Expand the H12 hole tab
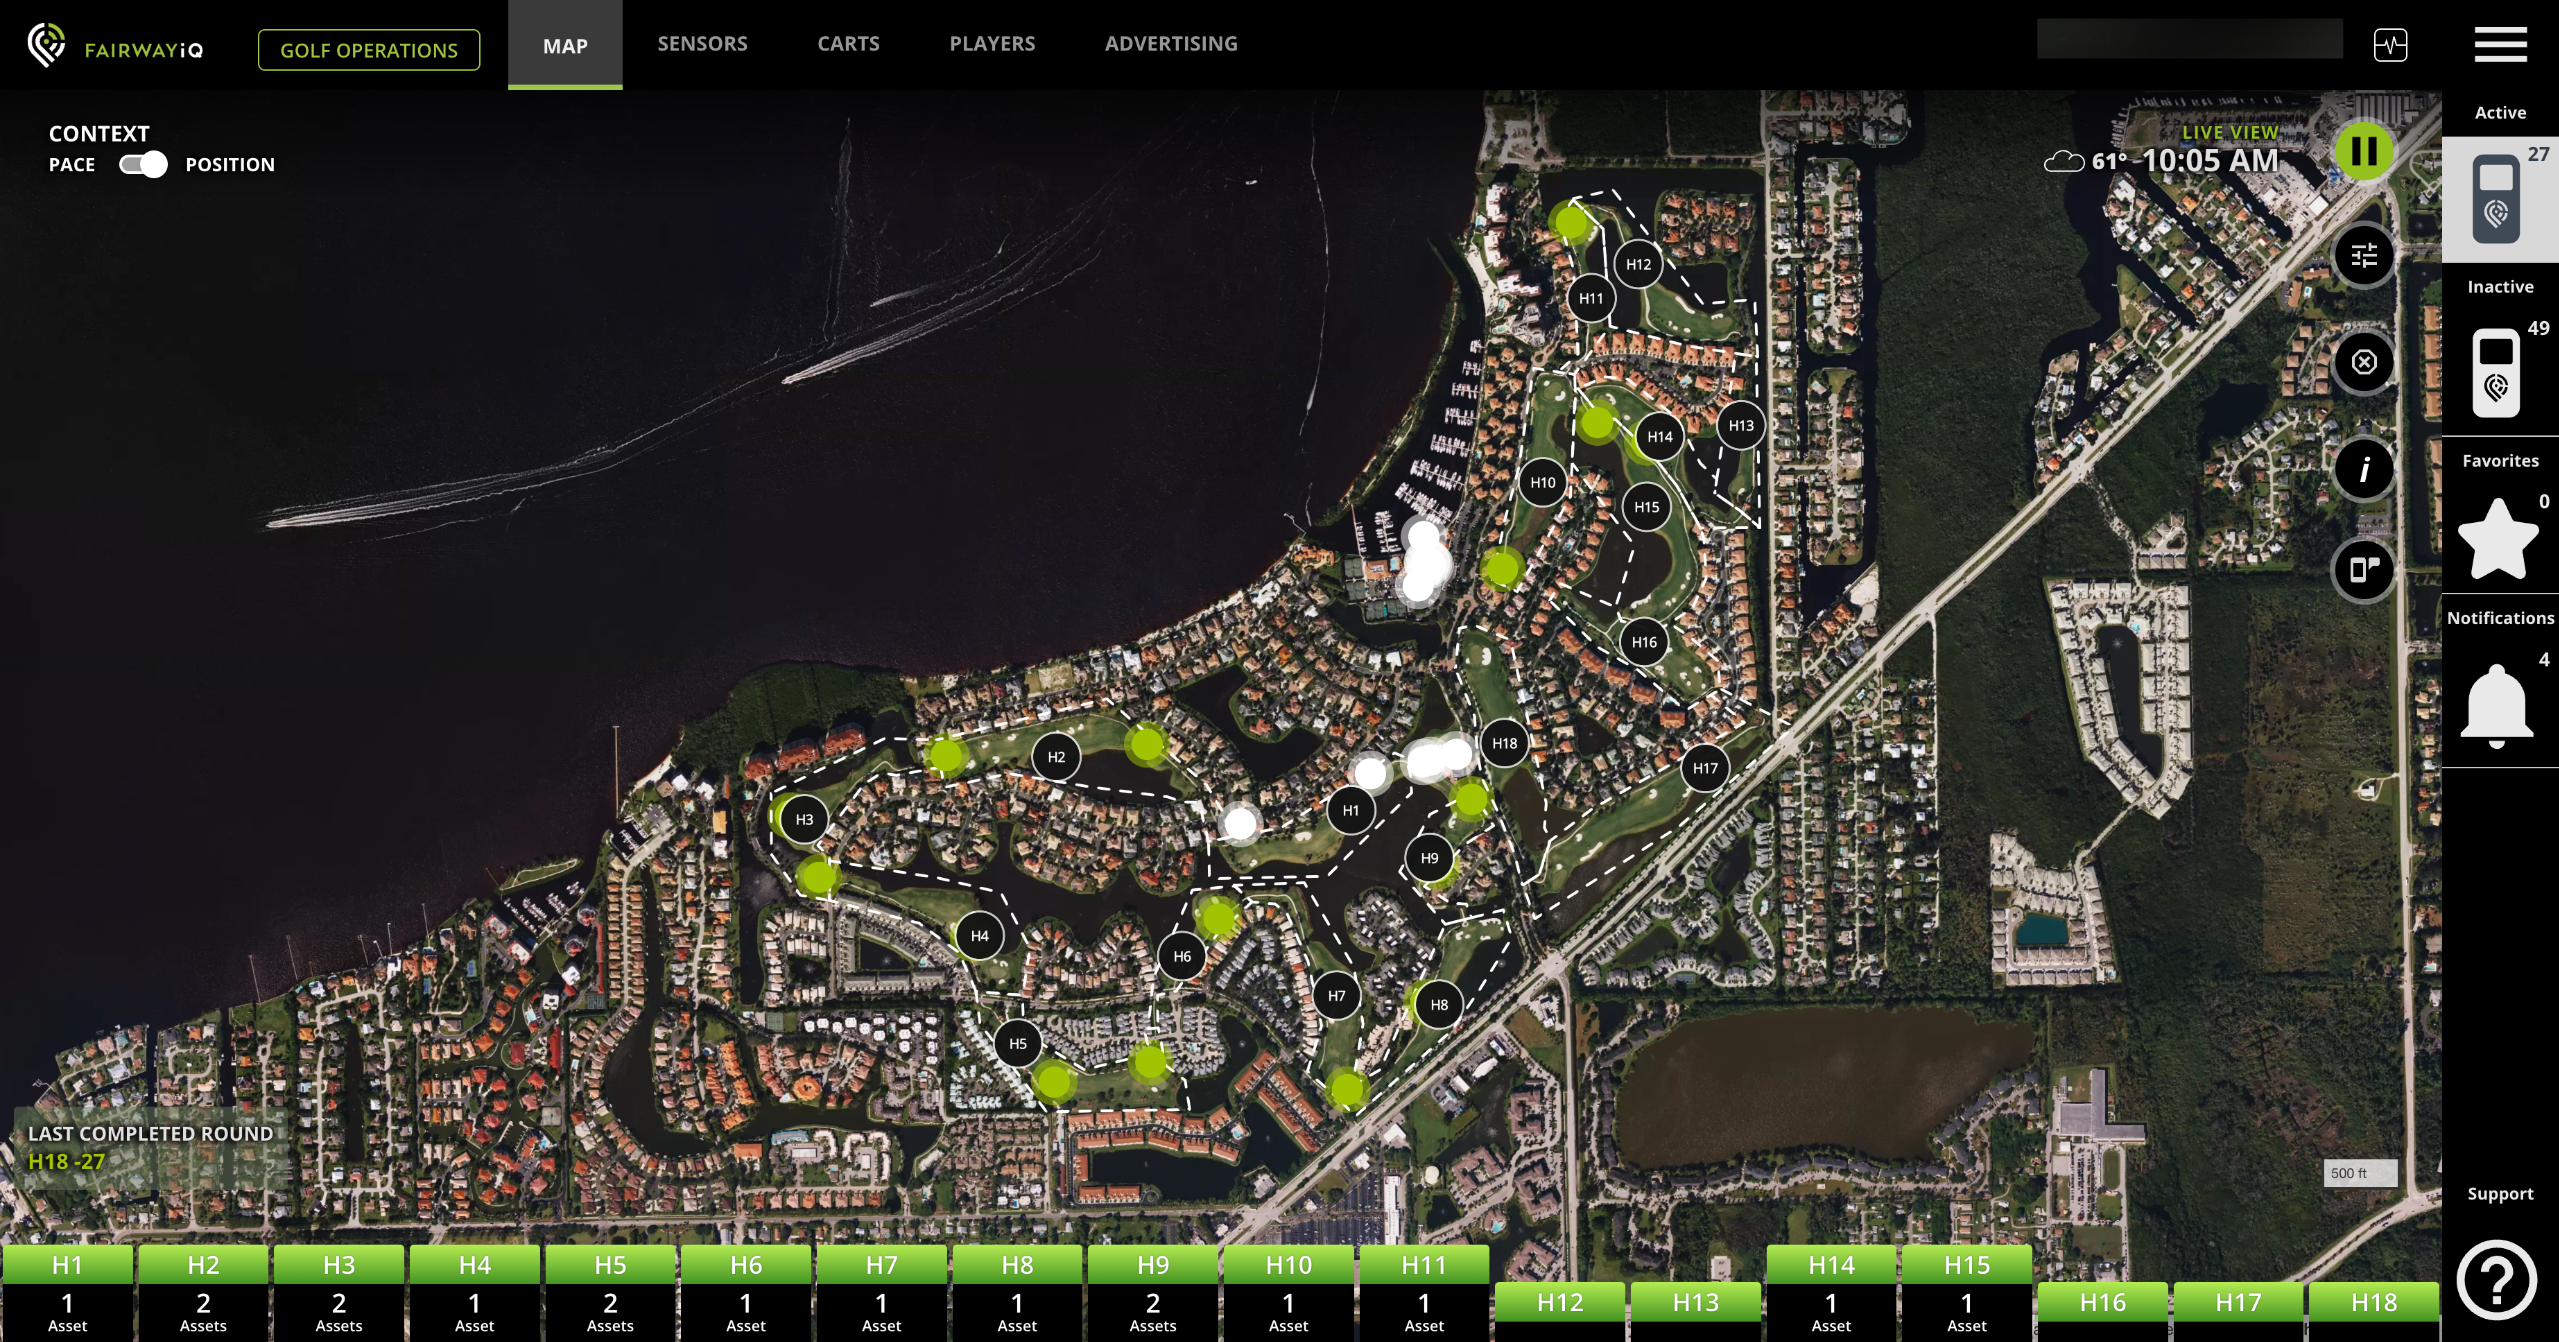The width and height of the screenshot is (2559, 1342). 1560,1302
